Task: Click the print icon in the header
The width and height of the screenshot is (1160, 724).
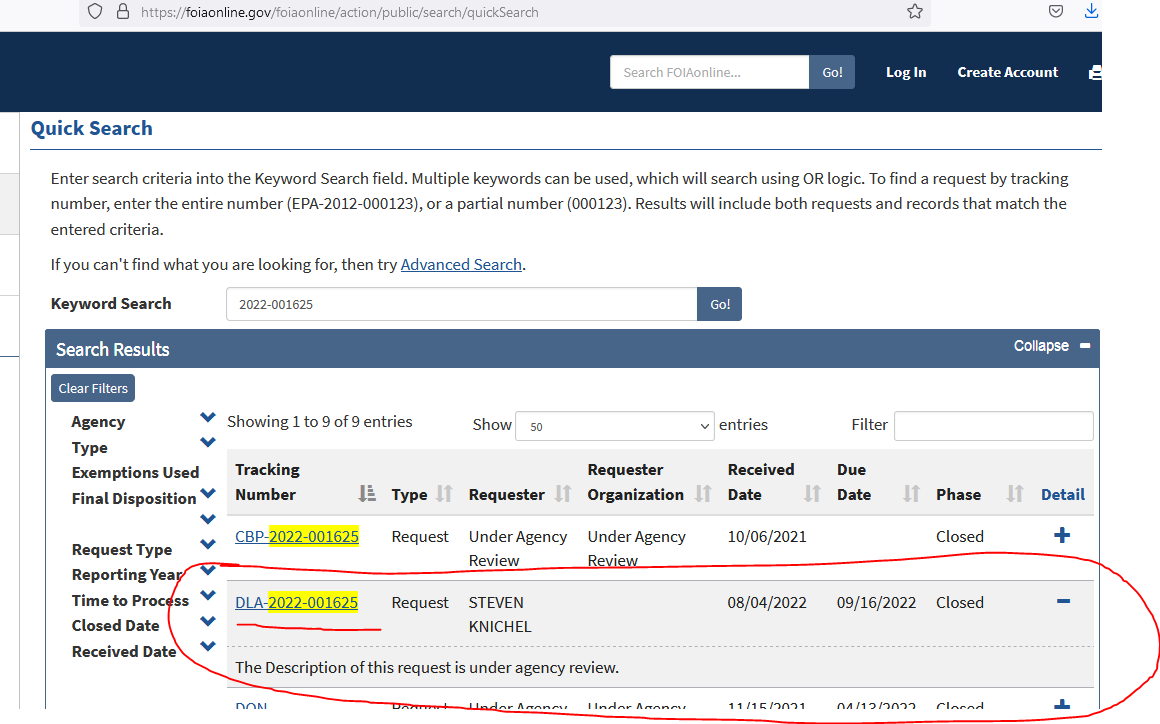Action: 1095,72
